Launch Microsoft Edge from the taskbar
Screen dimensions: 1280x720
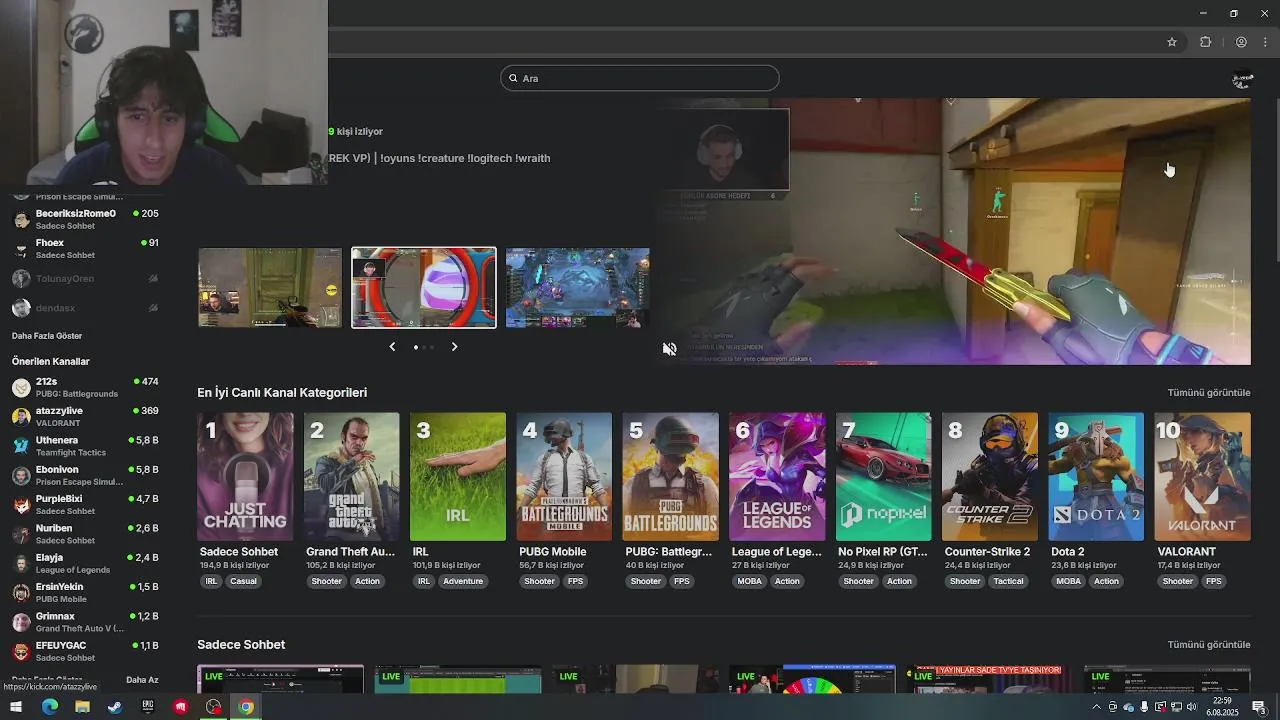(x=49, y=707)
